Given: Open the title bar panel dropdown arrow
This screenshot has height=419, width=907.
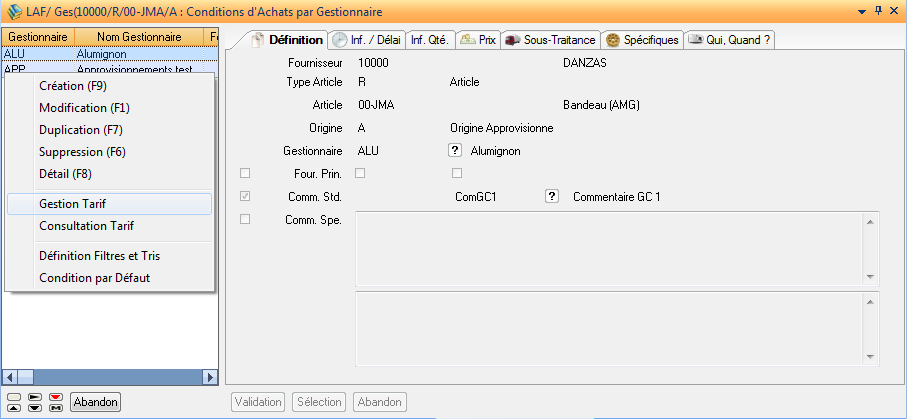Looking at the screenshot, I should 863,10.
